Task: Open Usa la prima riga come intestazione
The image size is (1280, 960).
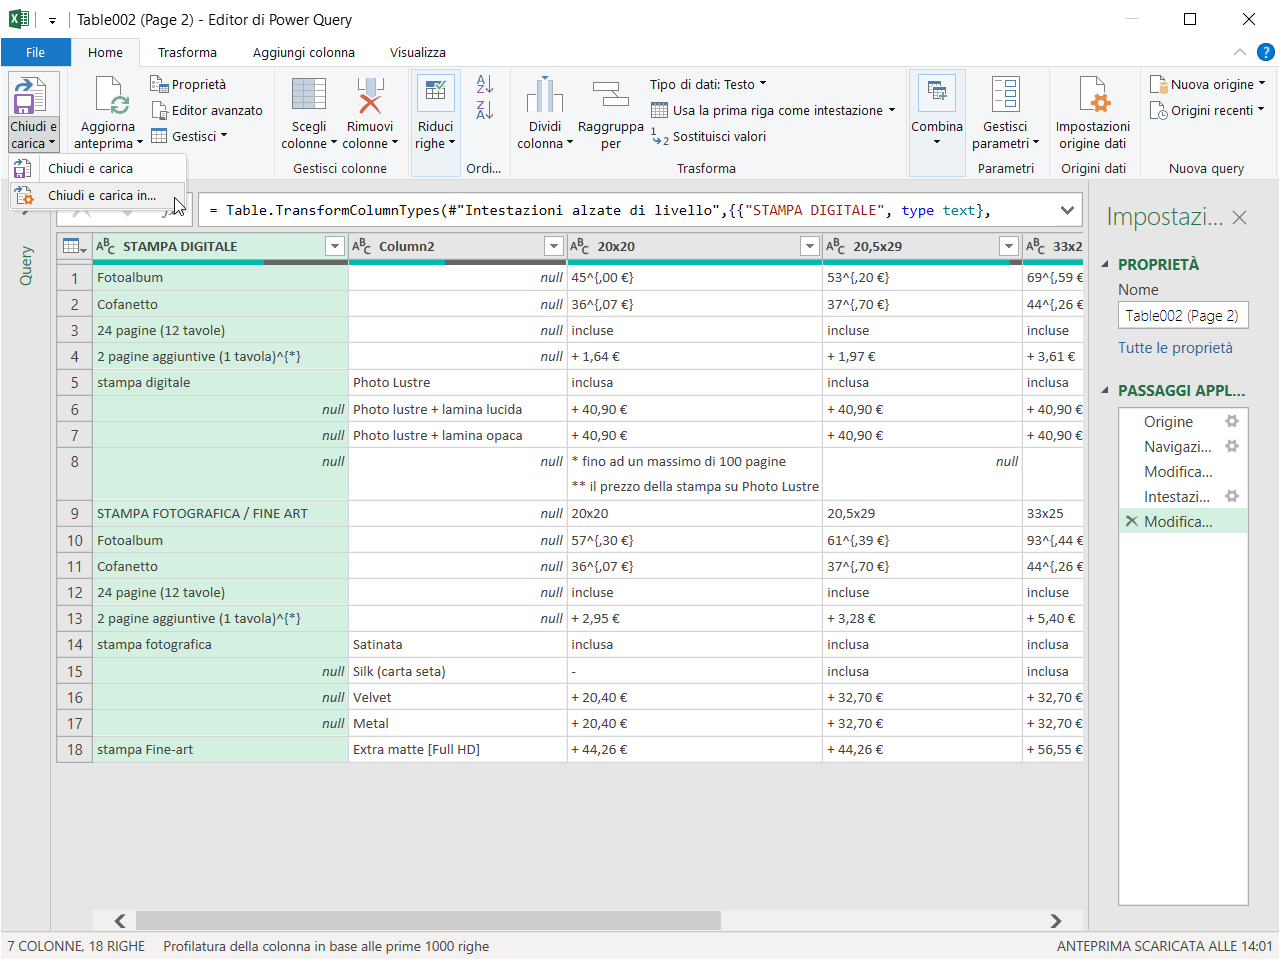Action: (x=773, y=110)
